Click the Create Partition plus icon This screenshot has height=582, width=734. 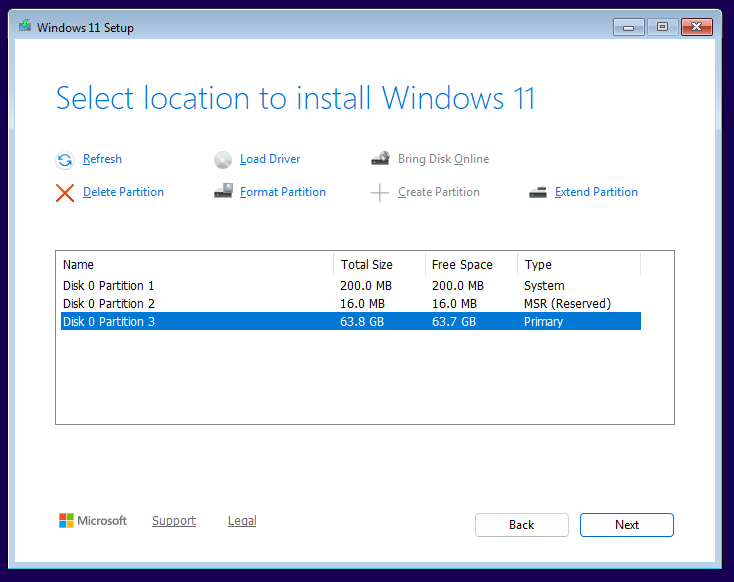pyautogui.click(x=380, y=192)
